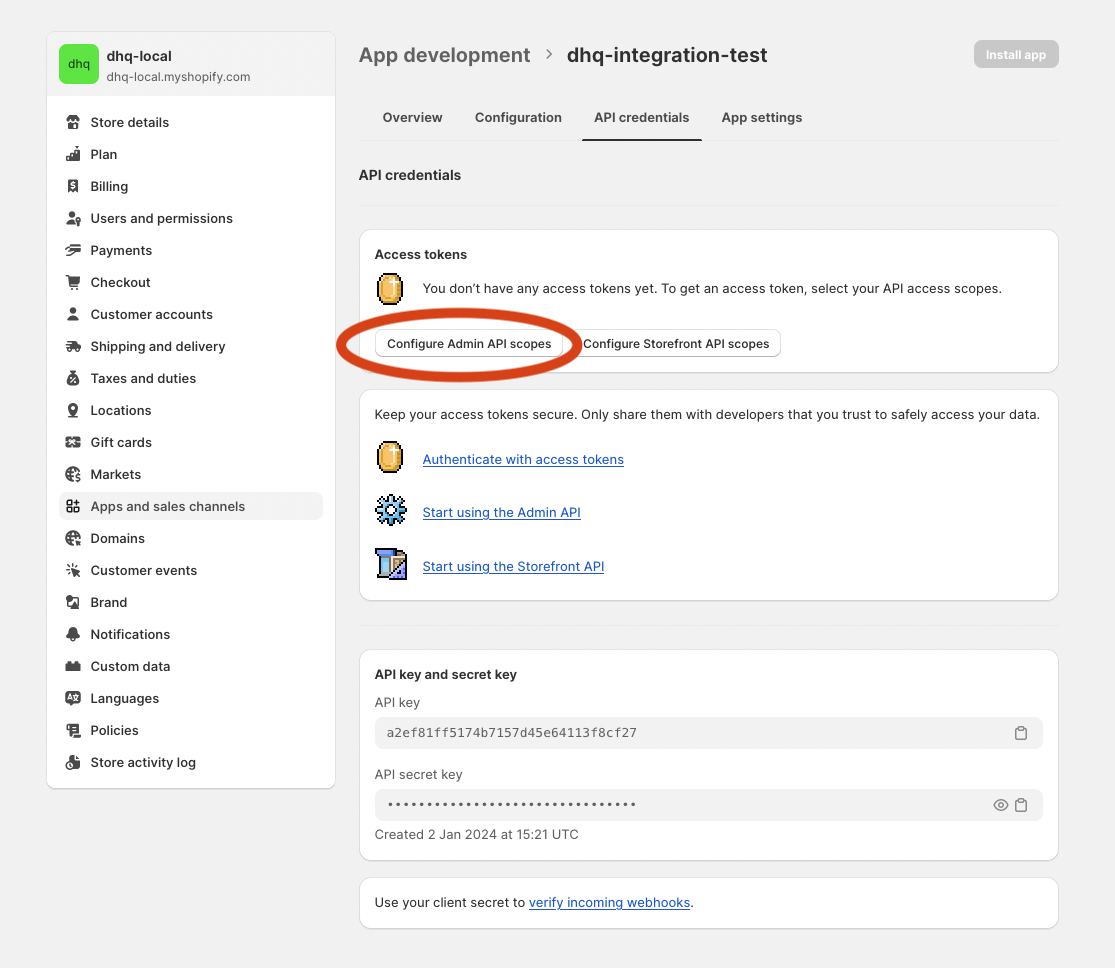Click the dhq-integration-test page title
This screenshot has width=1115, height=968.
(x=667, y=55)
